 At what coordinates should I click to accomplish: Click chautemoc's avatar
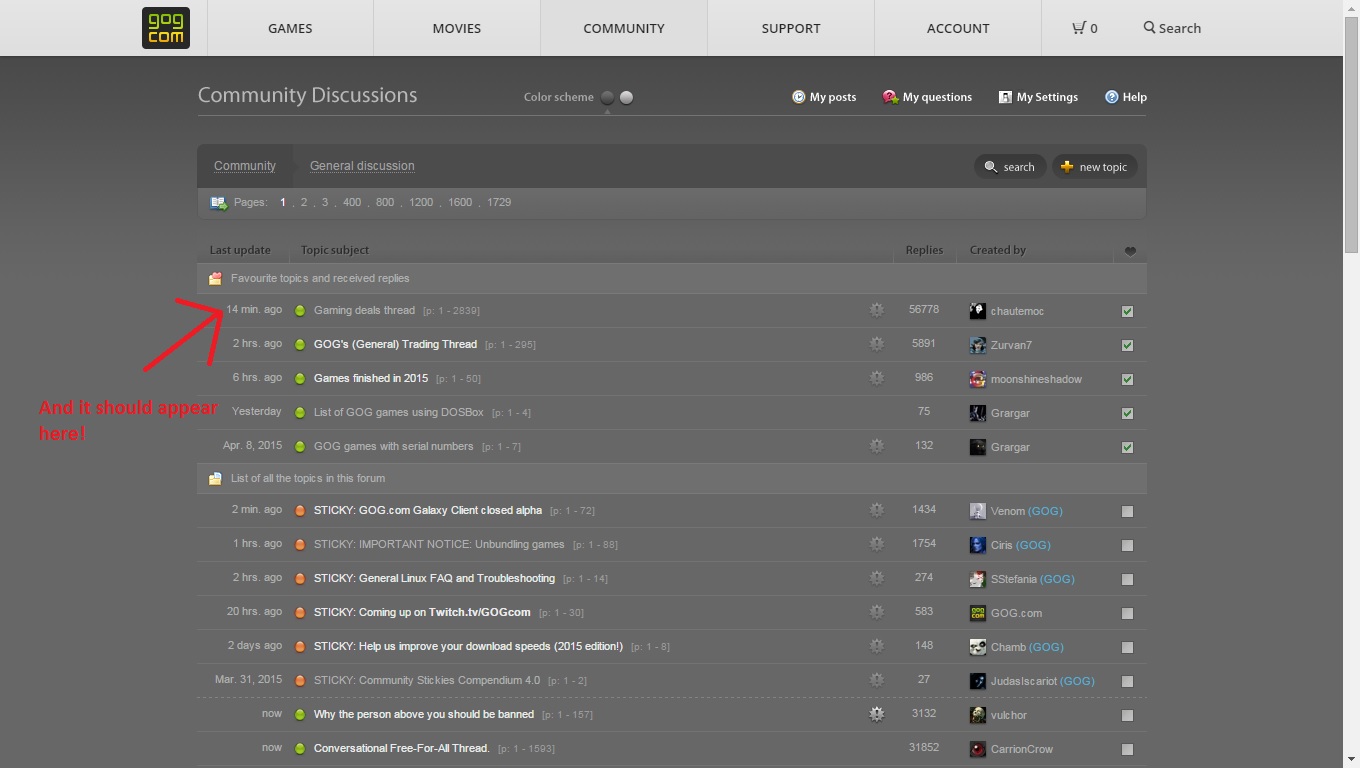pyautogui.click(x=978, y=311)
